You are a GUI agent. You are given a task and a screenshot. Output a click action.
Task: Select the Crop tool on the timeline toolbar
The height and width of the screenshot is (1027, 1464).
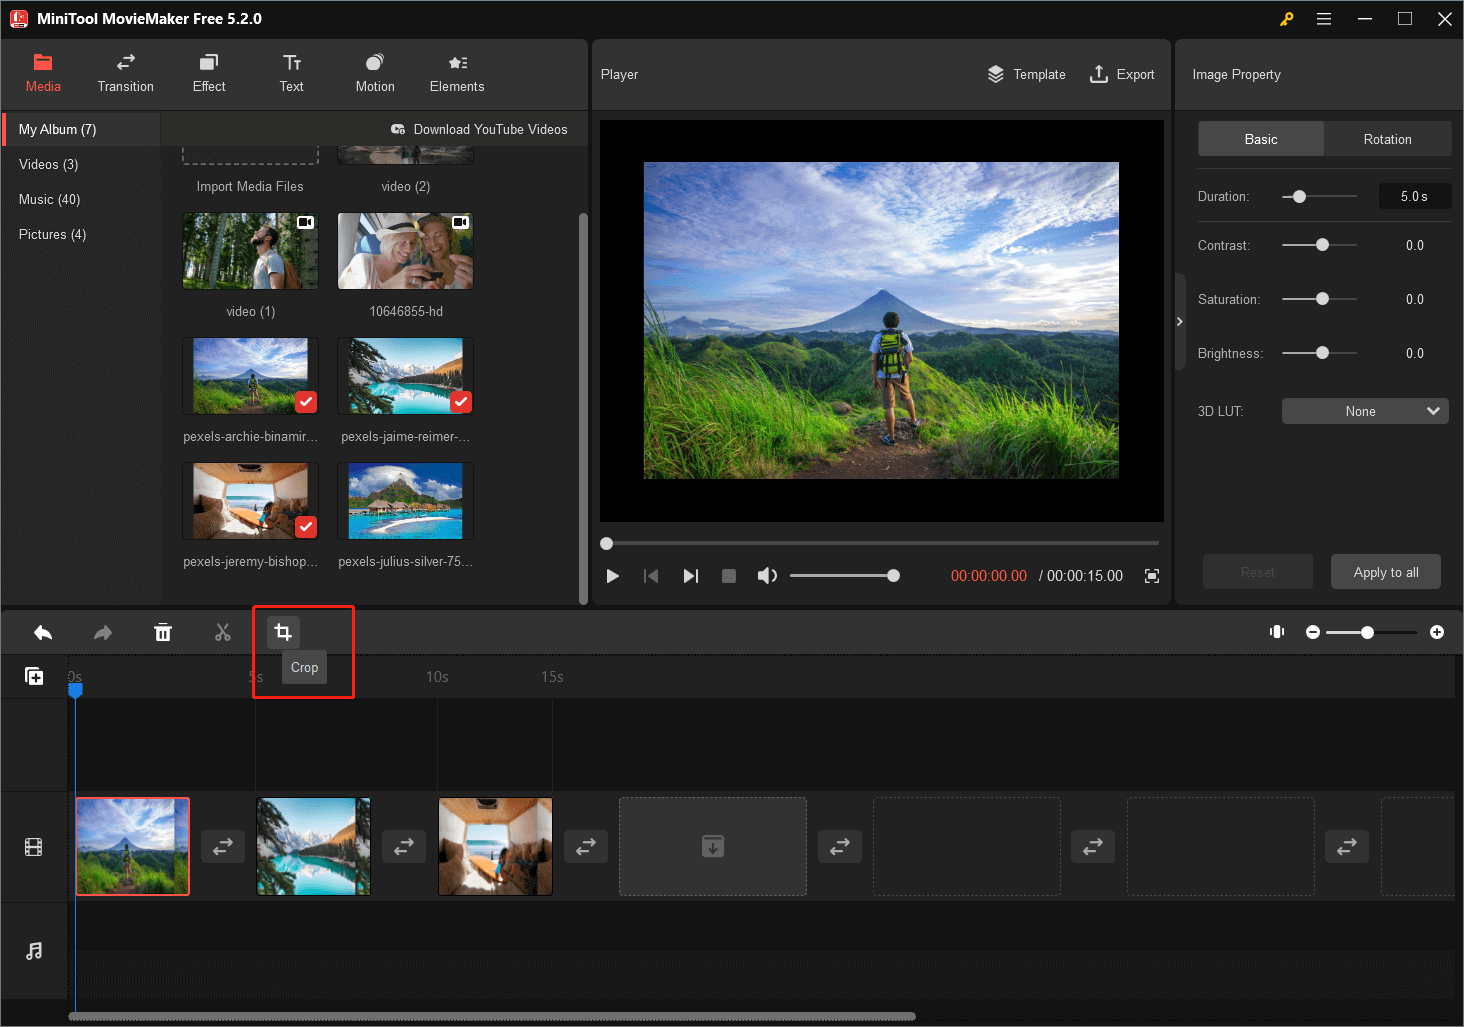[x=282, y=632]
